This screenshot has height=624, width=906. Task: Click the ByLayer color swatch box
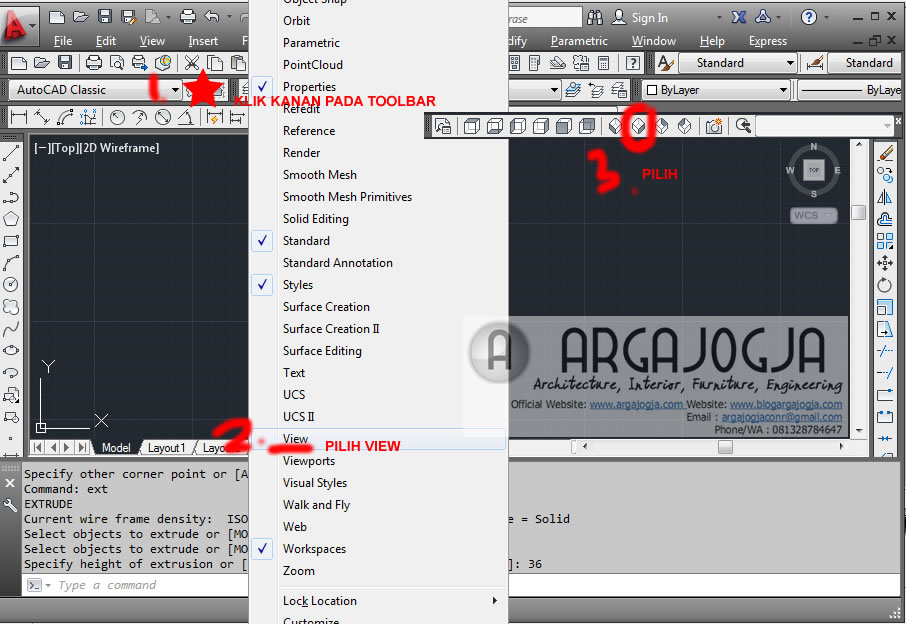(x=652, y=90)
